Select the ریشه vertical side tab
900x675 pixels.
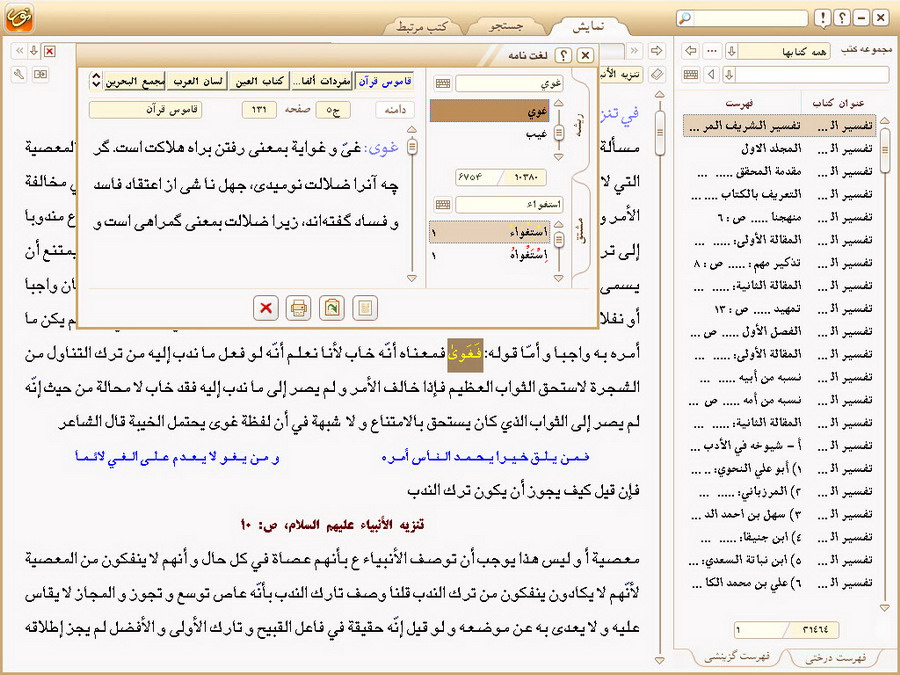pyautogui.click(x=581, y=123)
